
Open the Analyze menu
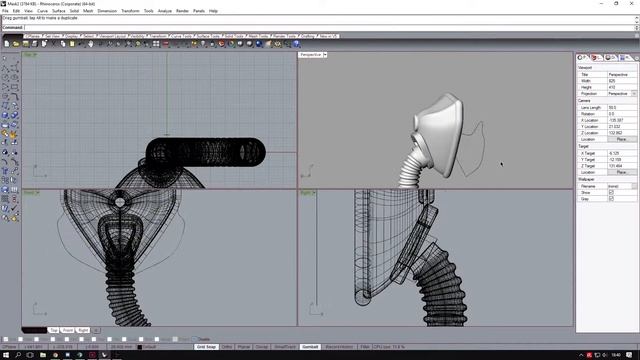tap(164, 11)
